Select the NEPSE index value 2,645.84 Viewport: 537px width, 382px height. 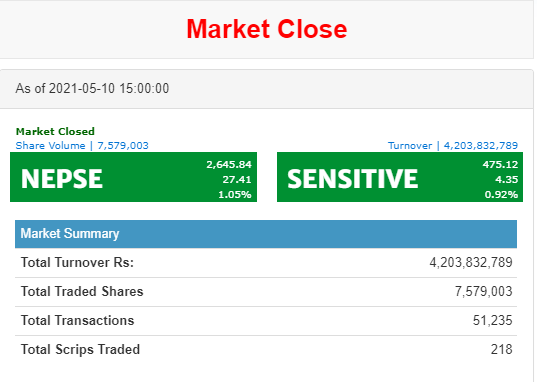[229, 165]
